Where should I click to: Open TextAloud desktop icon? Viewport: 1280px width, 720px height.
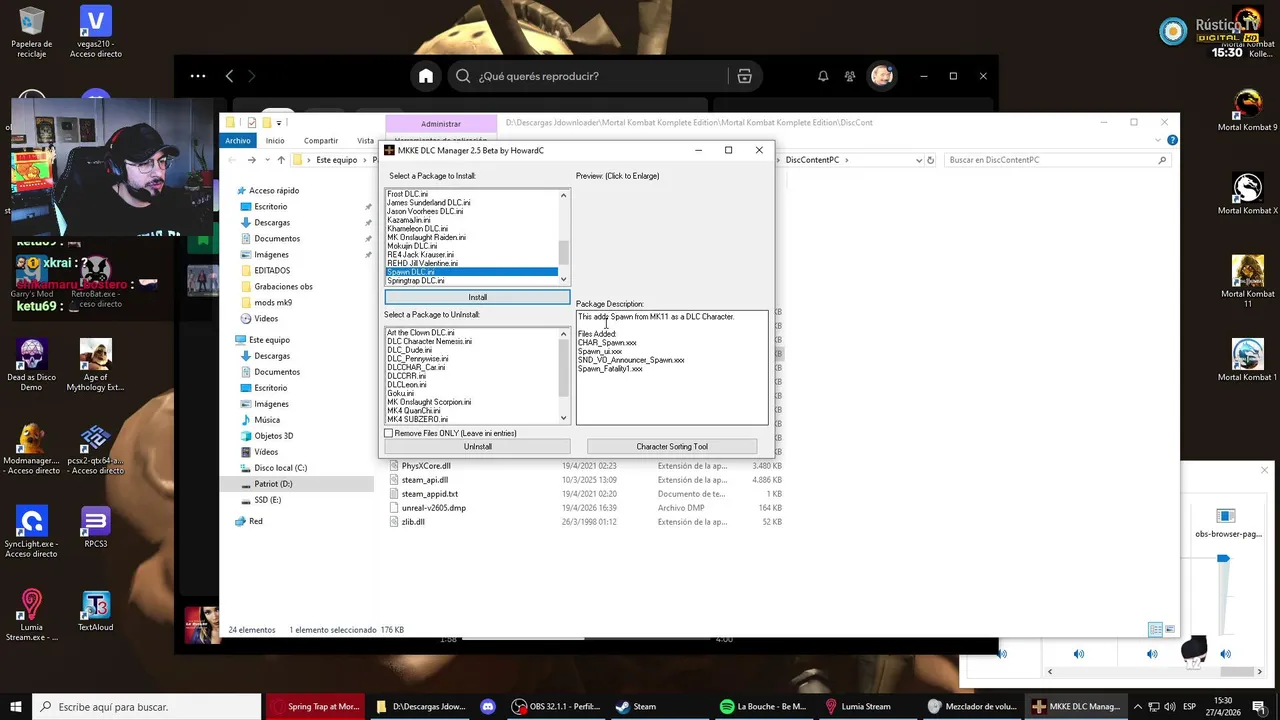coord(96,611)
